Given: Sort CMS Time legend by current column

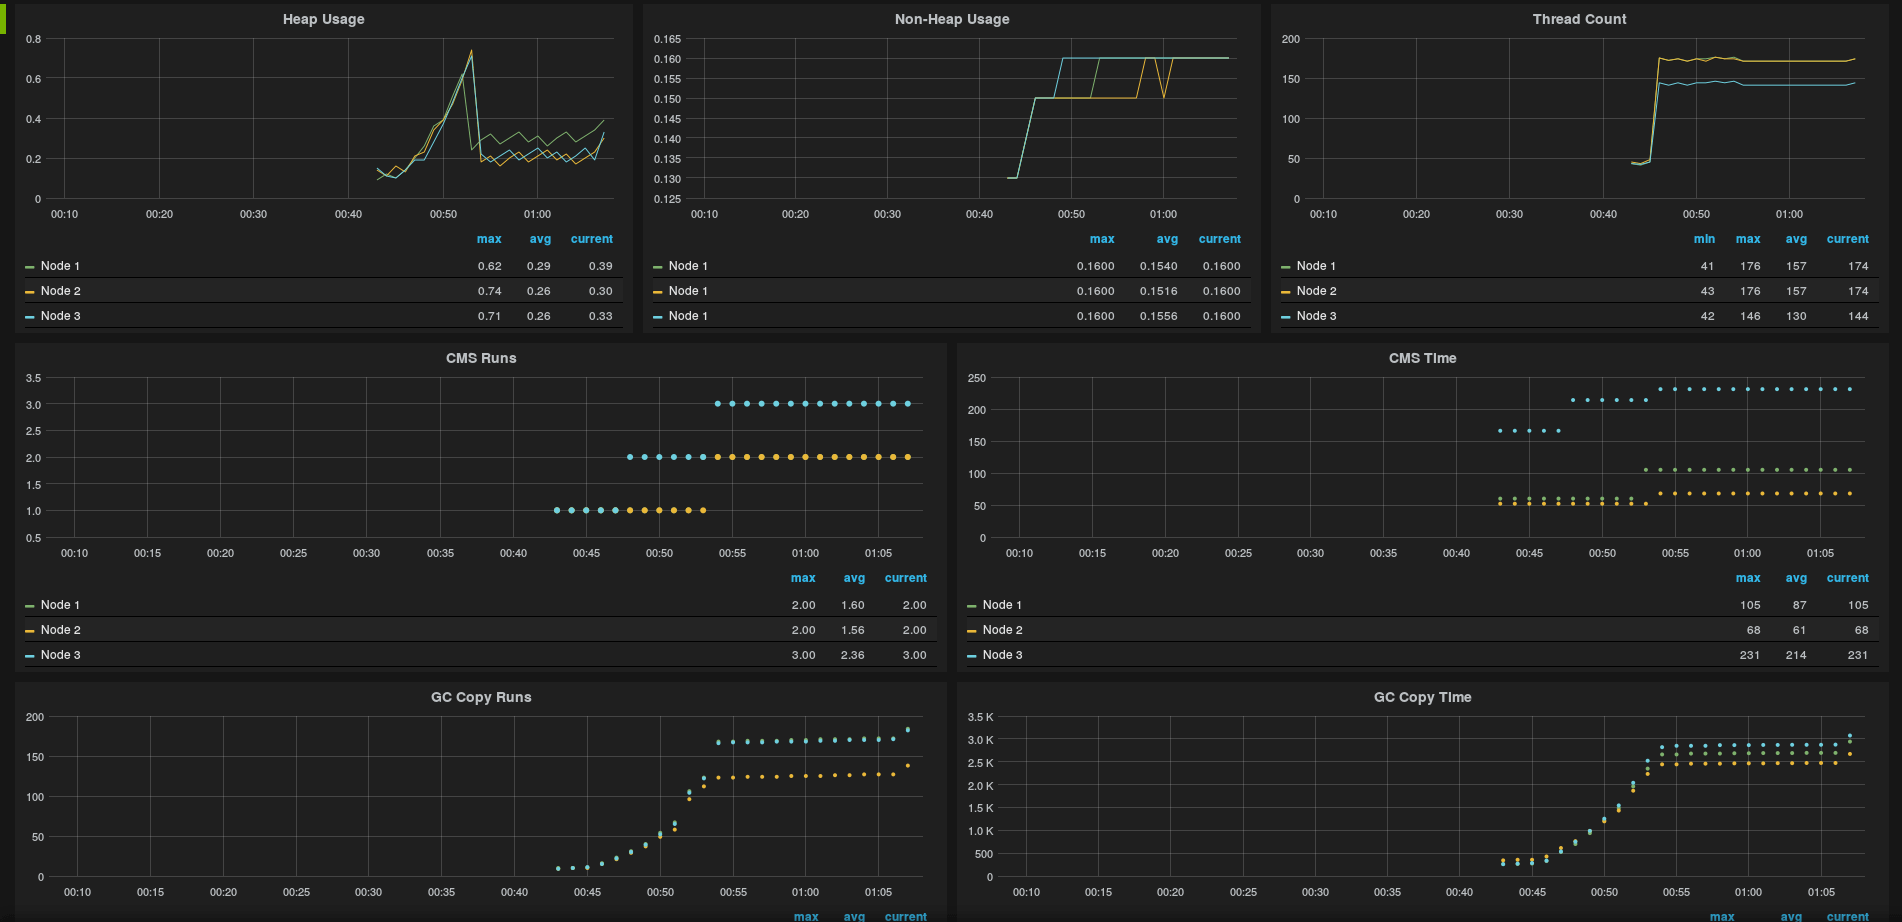Looking at the screenshot, I should tap(1847, 578).
